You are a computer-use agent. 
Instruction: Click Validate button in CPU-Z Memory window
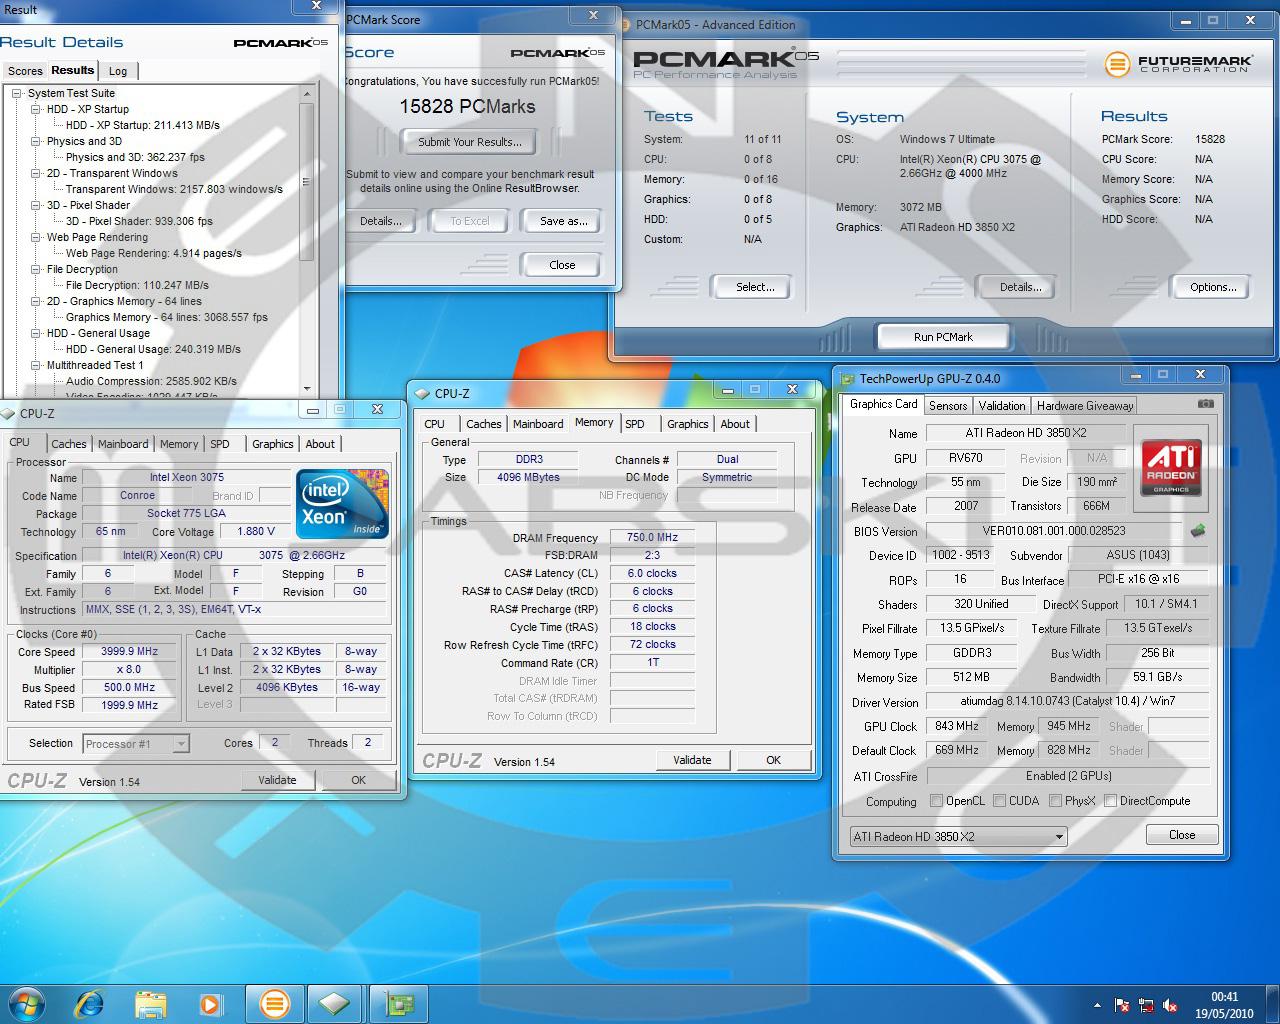tap(692, 760)
